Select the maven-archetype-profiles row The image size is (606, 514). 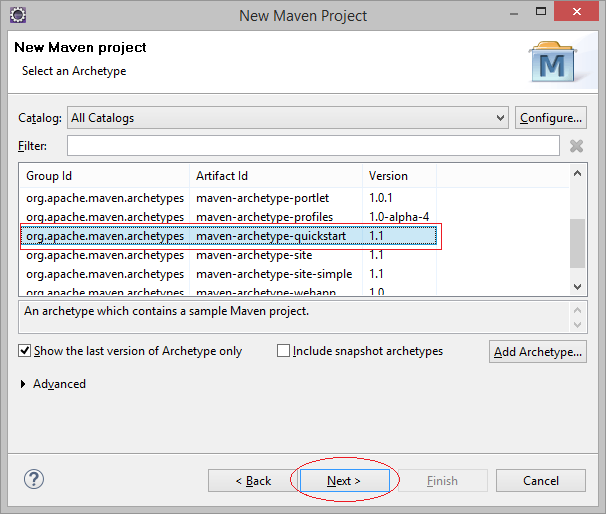point(228,217)
